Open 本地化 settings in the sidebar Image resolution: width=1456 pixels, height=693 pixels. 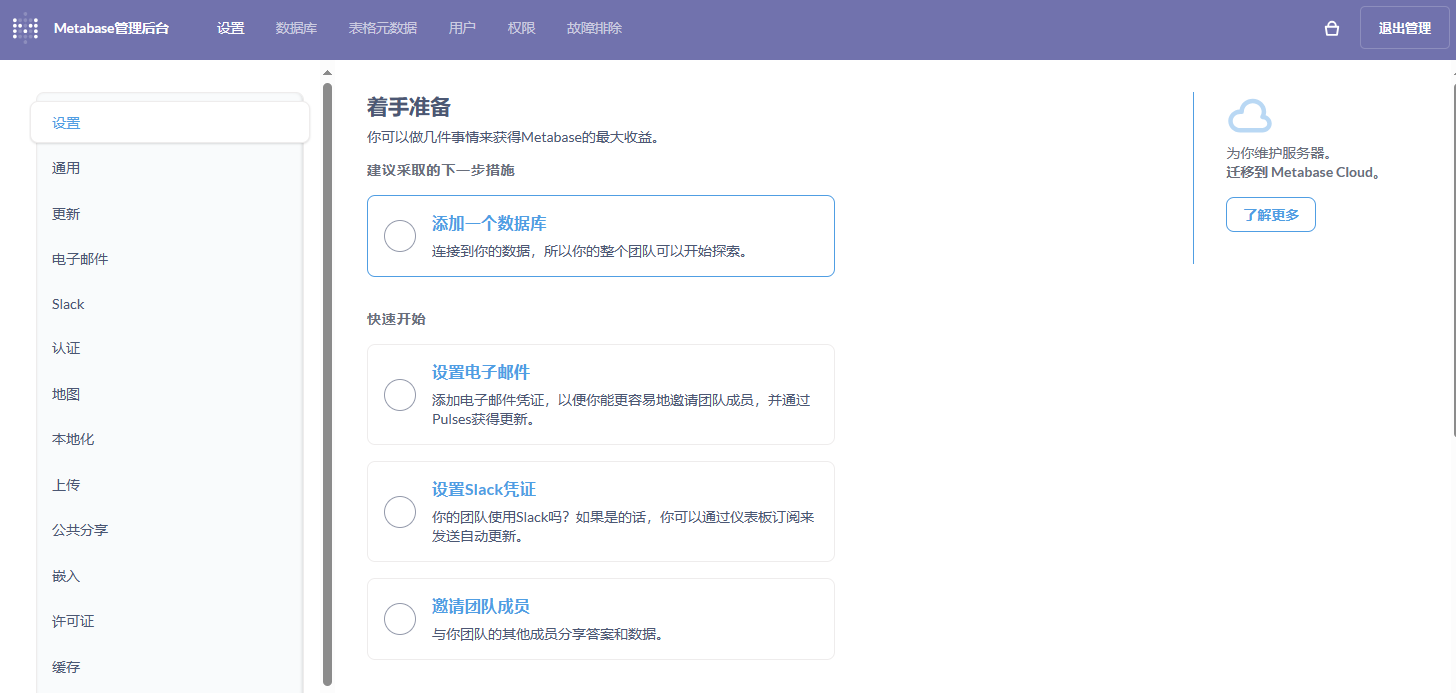click(x=73, y=439)
